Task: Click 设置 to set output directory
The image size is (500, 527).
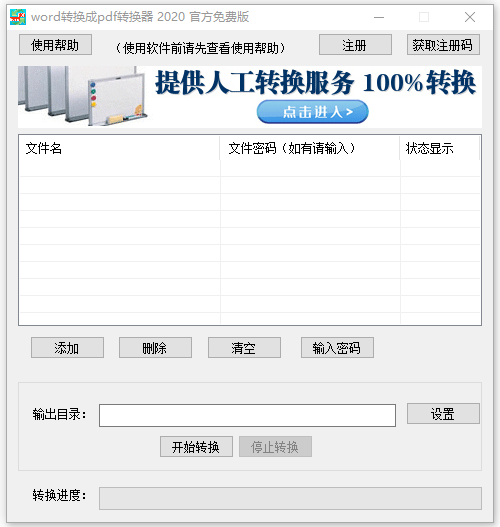Action: pyautogui.click(x=443, y=413)
